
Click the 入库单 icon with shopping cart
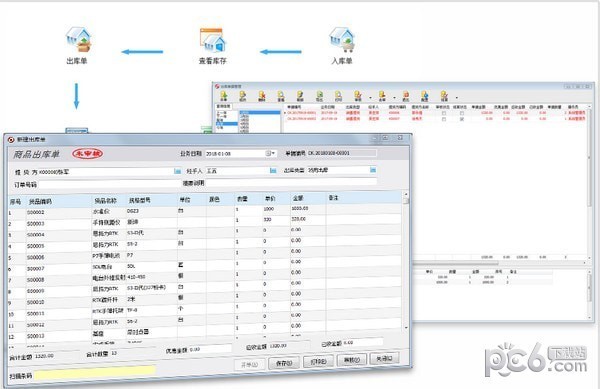click(x=342, y=40)
